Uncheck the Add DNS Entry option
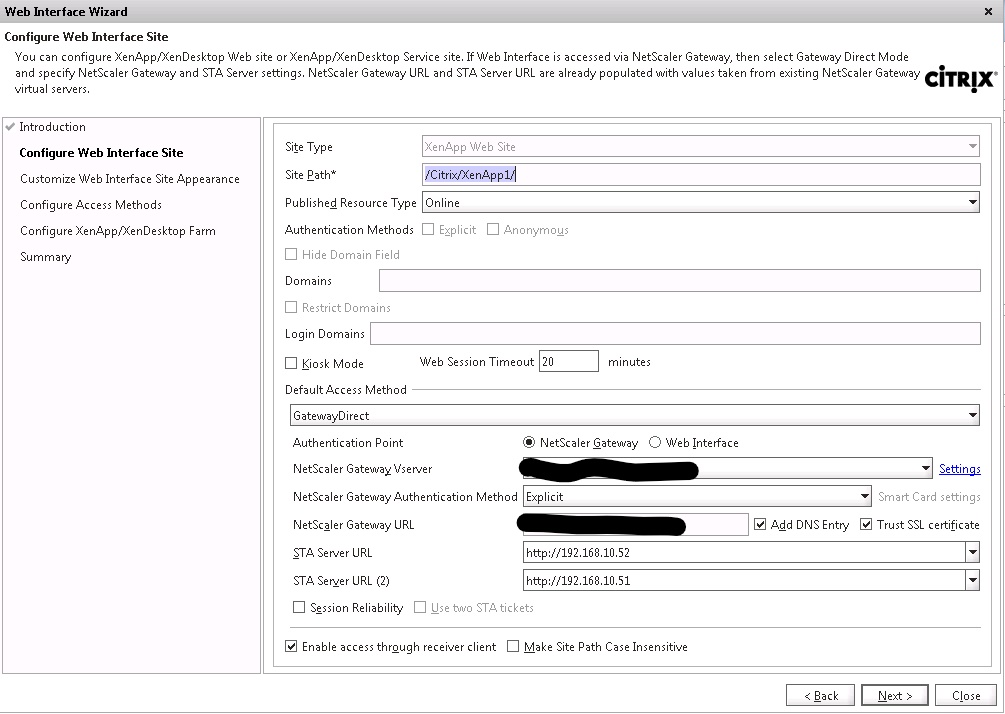 (761, 525)
